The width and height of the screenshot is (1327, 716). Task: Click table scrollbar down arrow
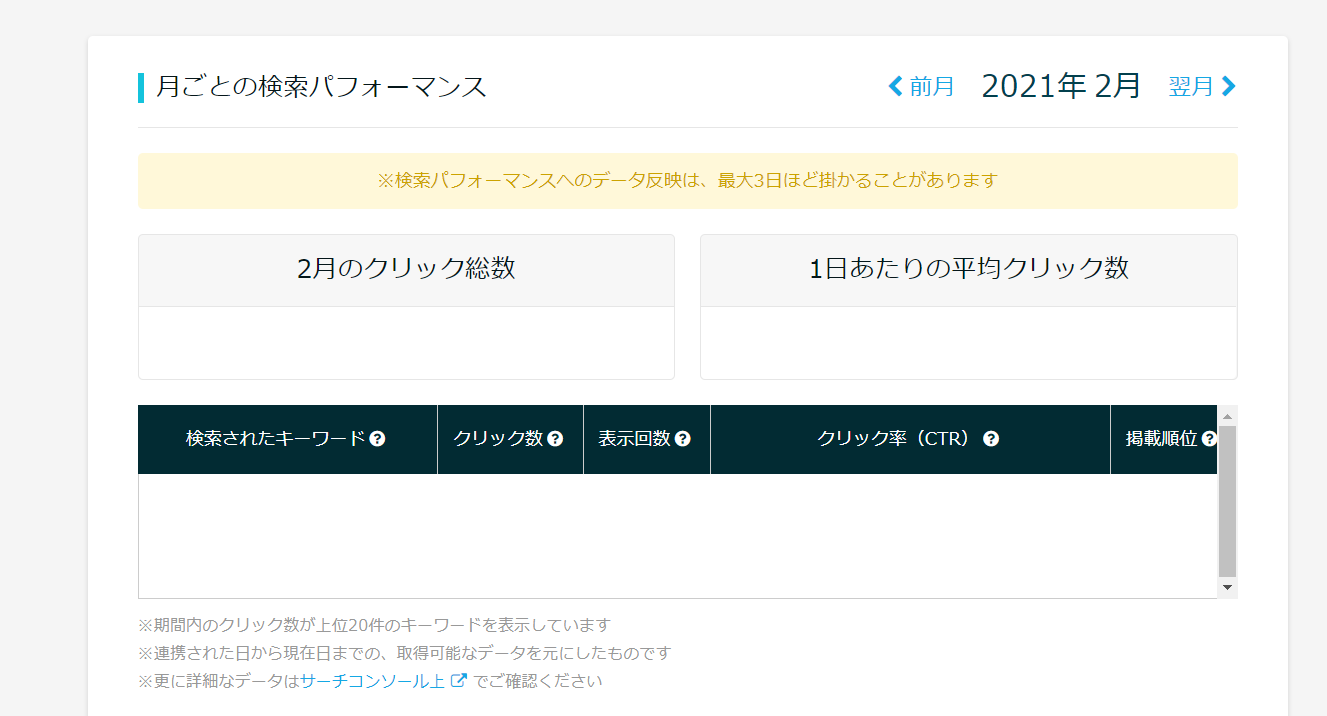coord(1227,588)
